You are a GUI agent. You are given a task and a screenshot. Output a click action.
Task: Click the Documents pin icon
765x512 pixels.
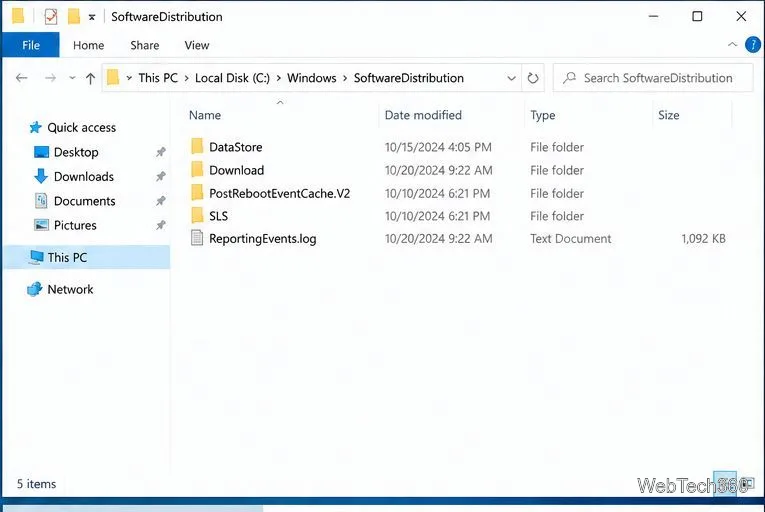click(x=161, y=201)
